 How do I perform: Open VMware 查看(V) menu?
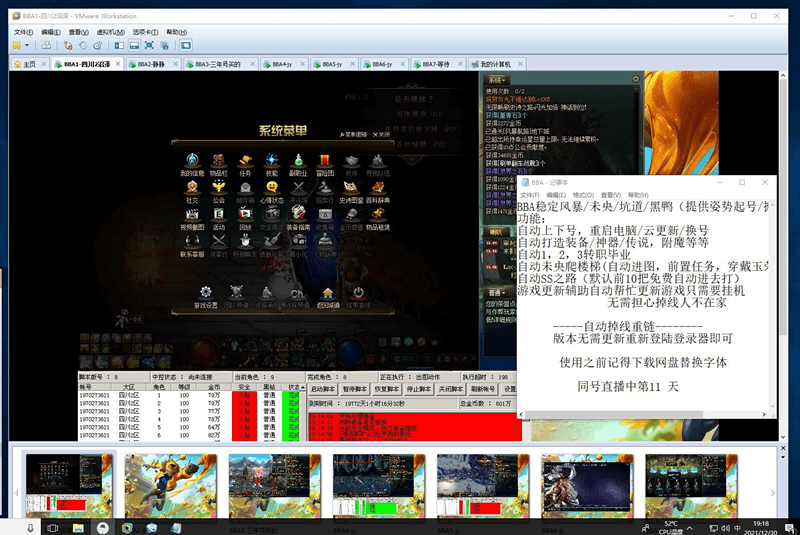[79, 32]
